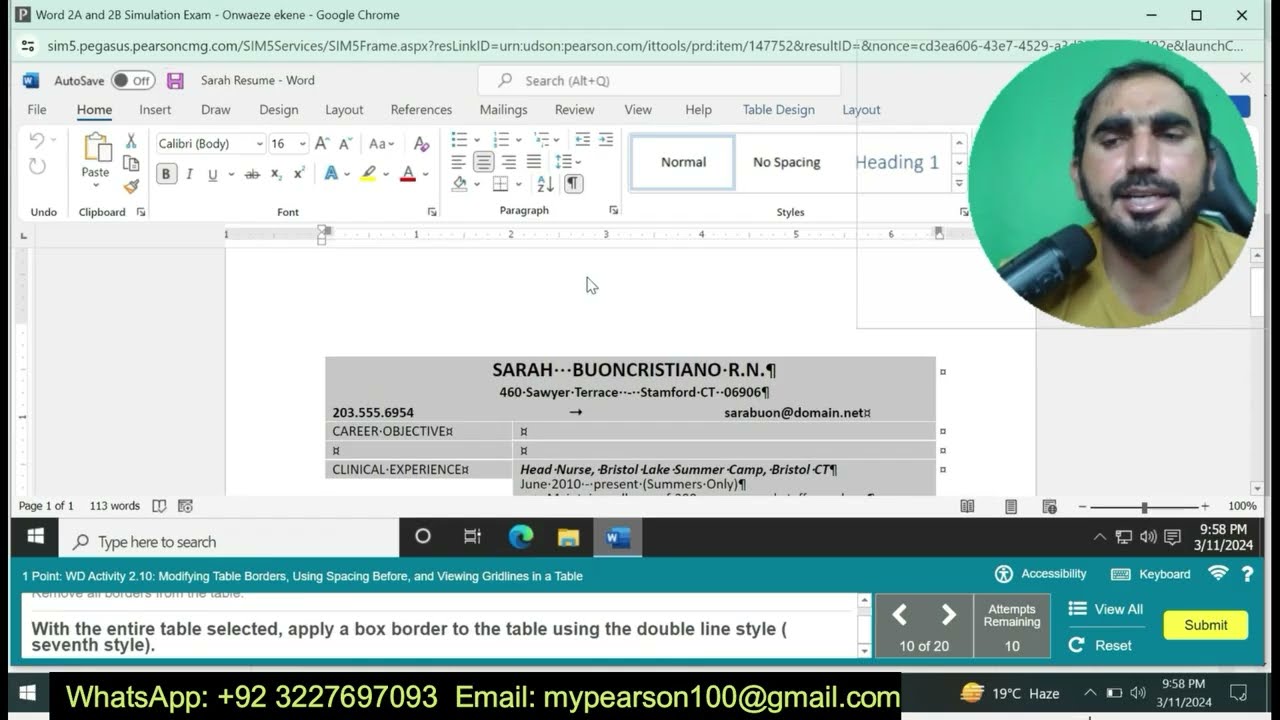Switch to Print Layout view icon
The width and height of the screenshot is (1280, 720).
tap(1011, 506)
